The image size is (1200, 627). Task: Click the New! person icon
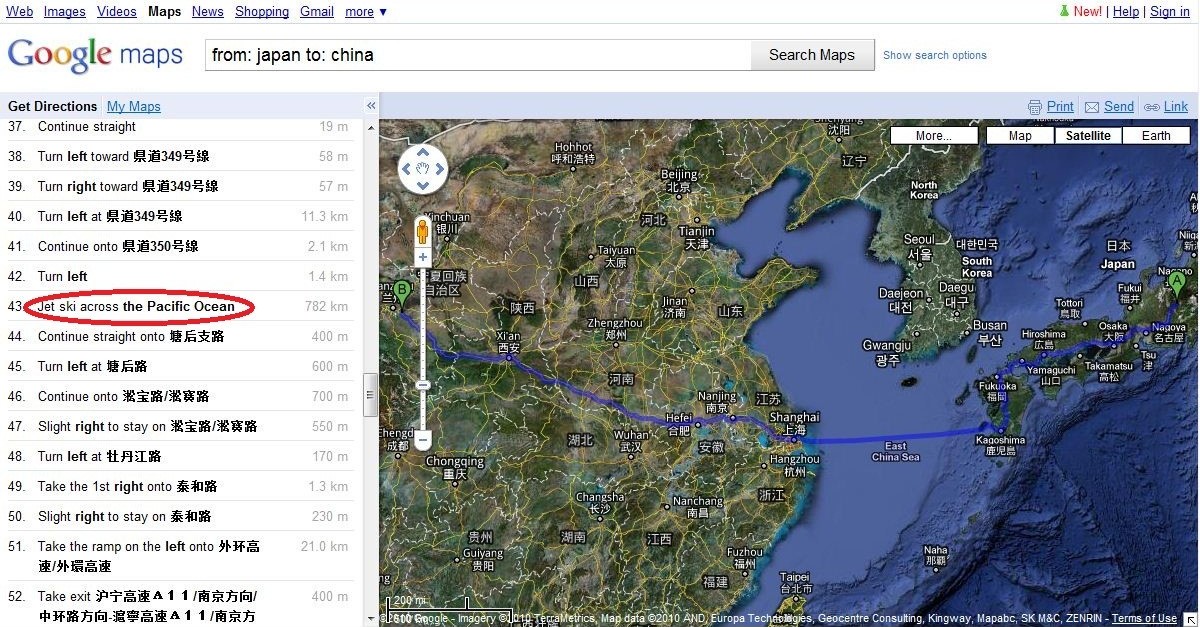1064,11
